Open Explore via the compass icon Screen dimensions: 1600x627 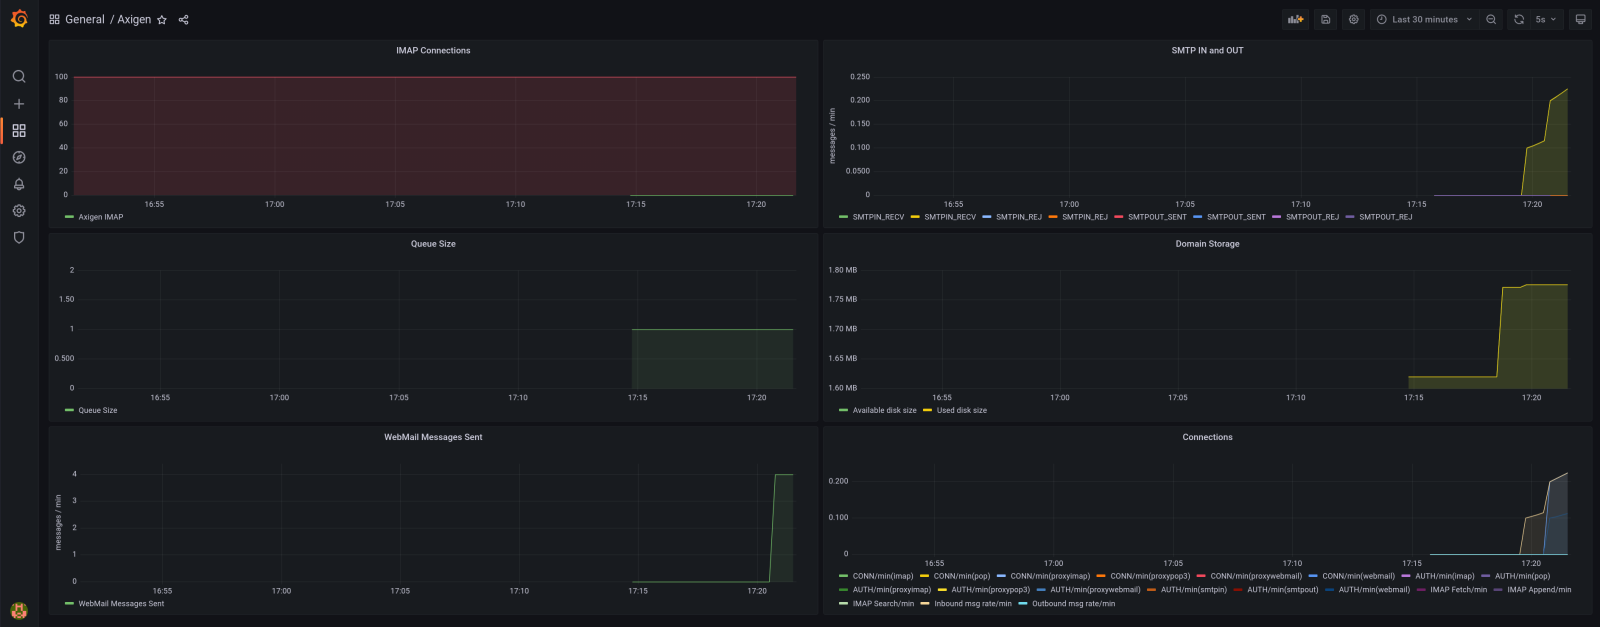tap(19, 158)
